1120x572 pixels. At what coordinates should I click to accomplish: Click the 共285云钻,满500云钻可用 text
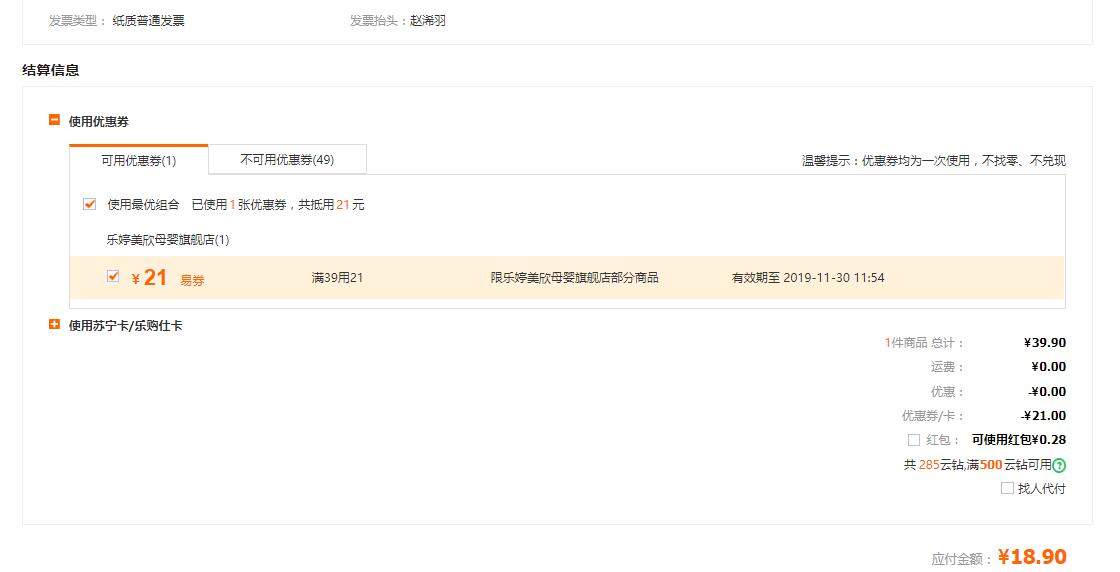click(x=978, y=465)
